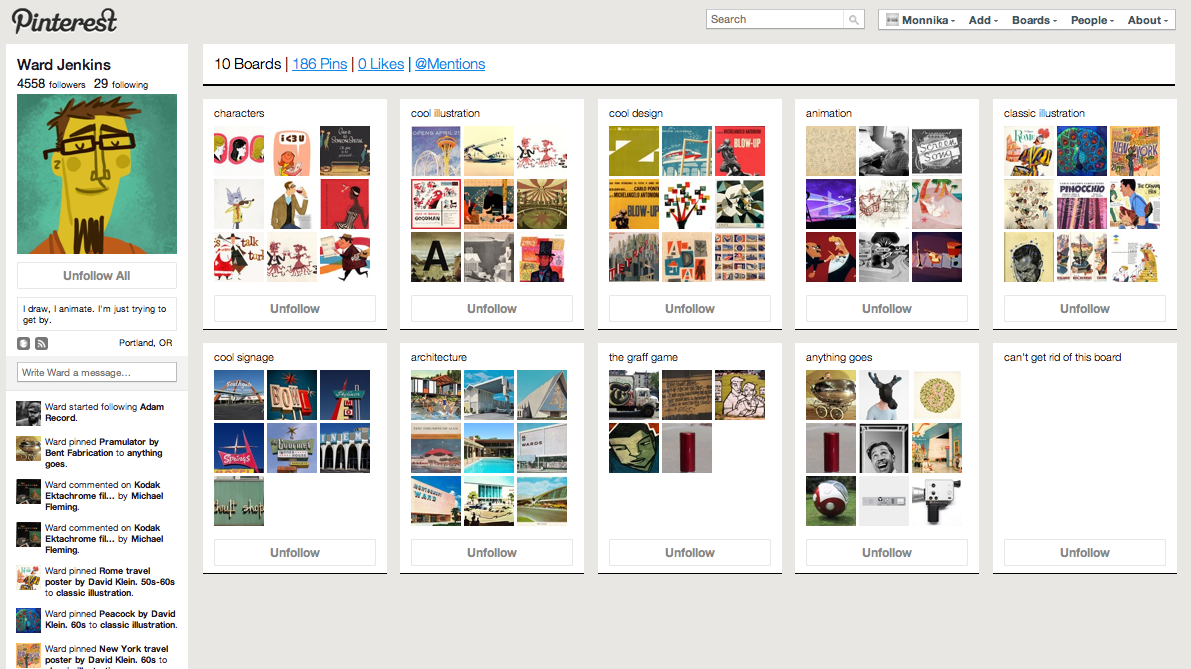Open the Adam Record link in activity
Image resolution: width=1191 pixels, height=669 pixels.
coord(104,412)
